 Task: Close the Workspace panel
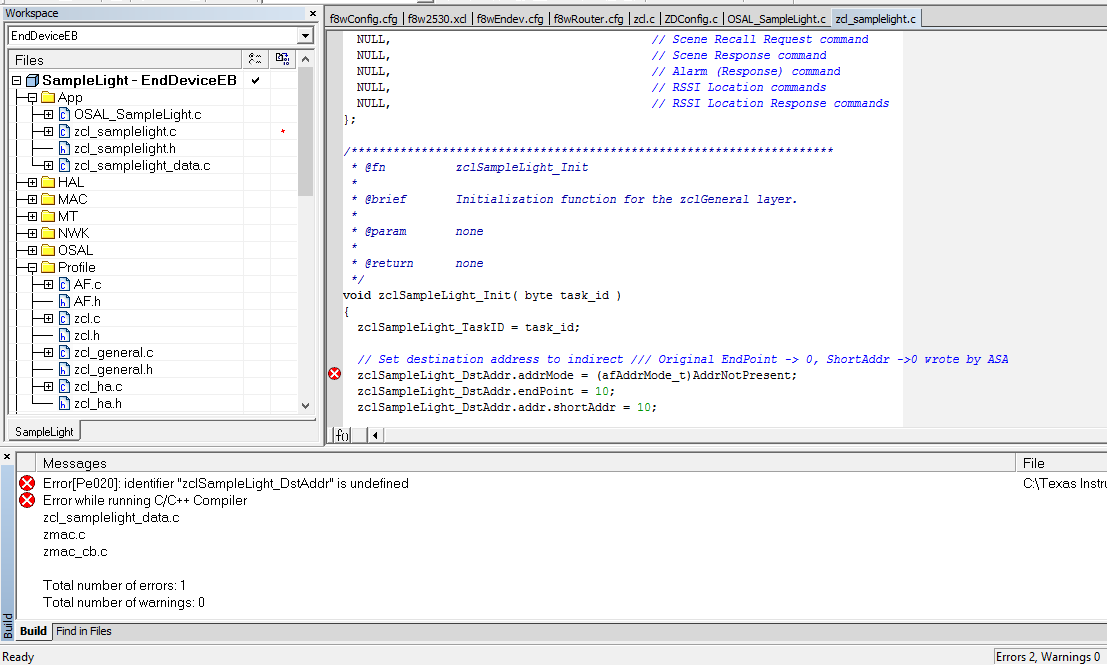pos(313,13)
